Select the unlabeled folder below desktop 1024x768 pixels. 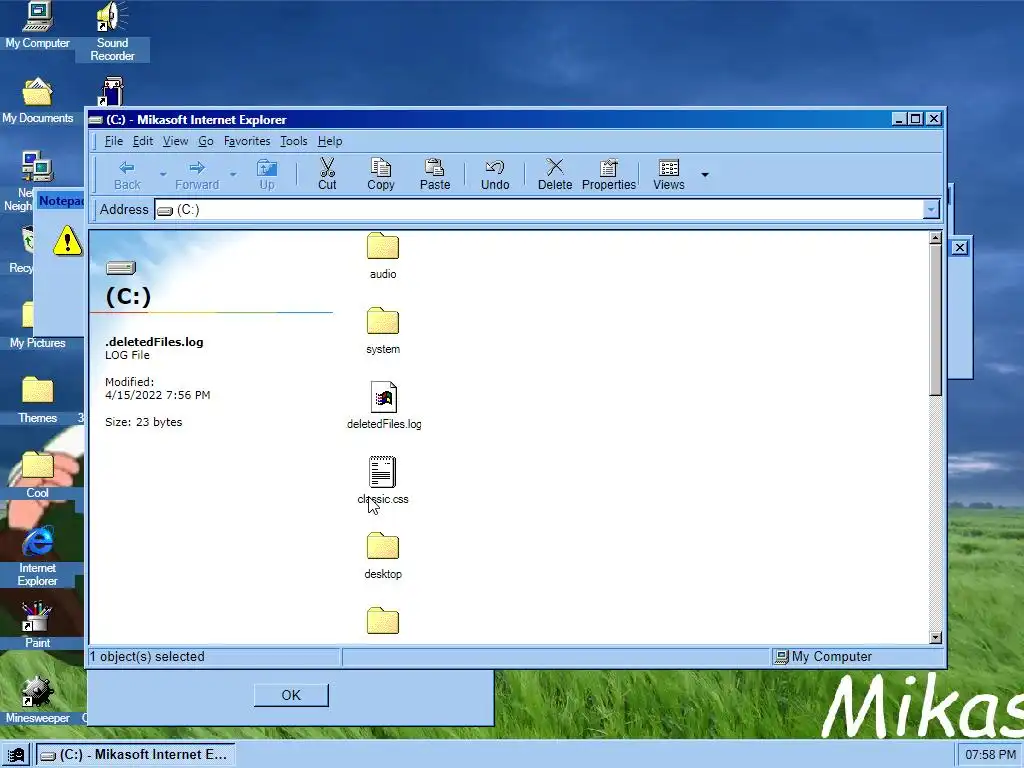[x=383, y=620]
